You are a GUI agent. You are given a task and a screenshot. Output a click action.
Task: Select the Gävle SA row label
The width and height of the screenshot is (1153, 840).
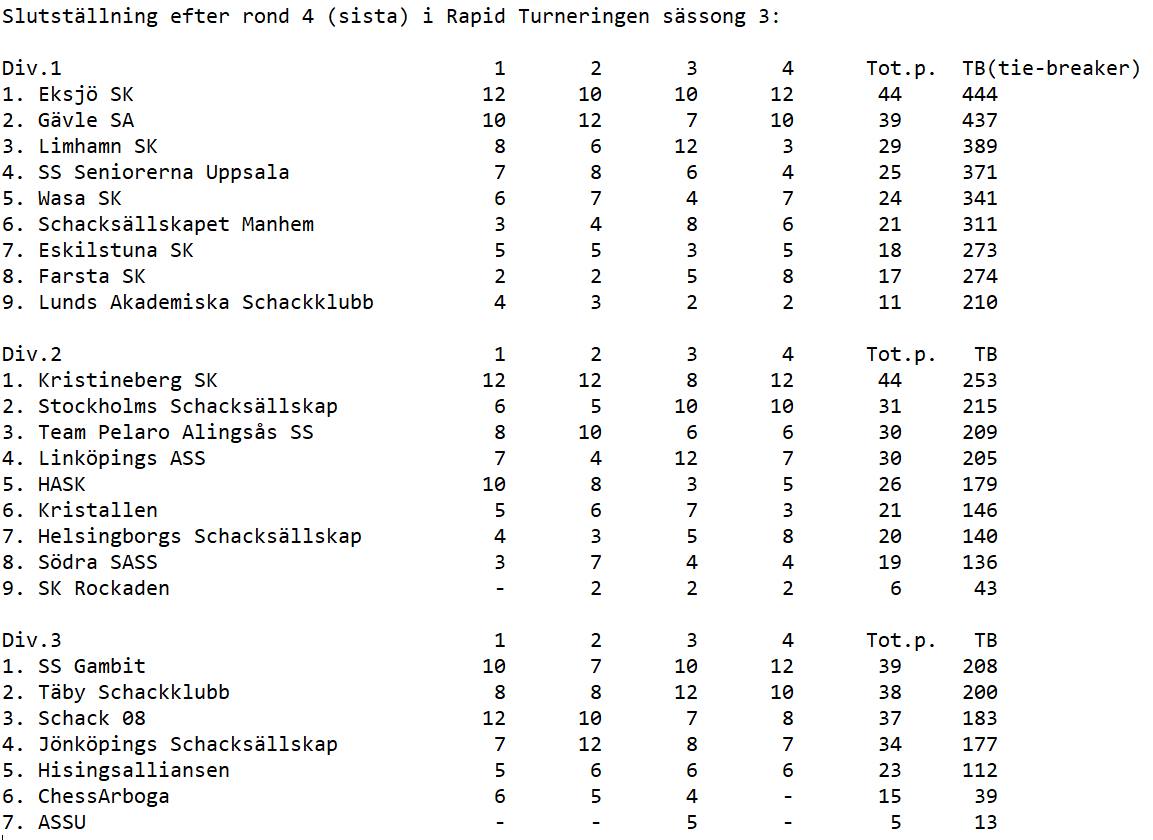[85, 120]
